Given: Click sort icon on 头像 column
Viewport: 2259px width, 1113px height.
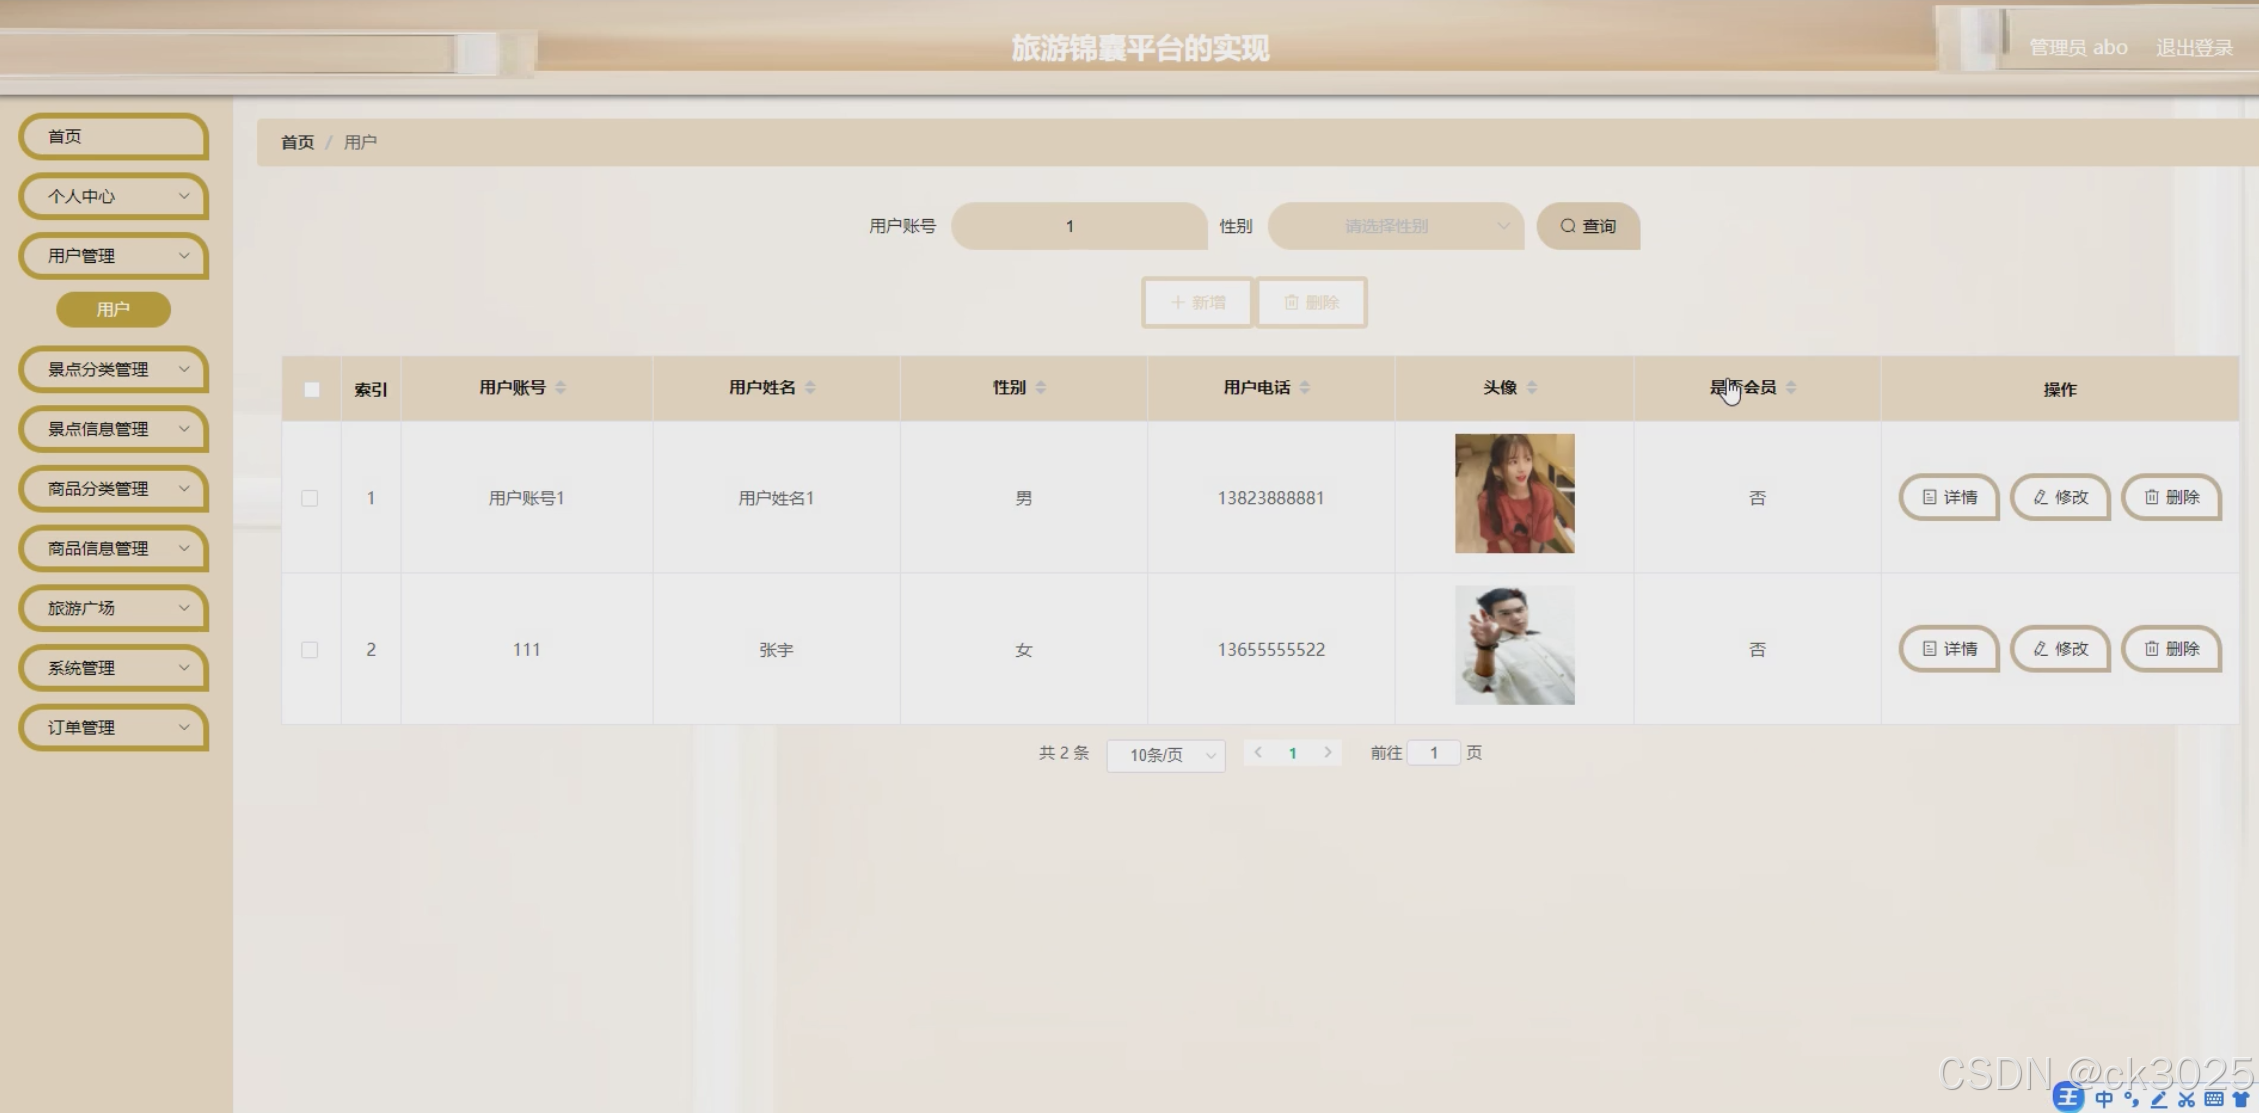Looking at the screenshot, I should pyautogui.click(x=1532, y=388).
